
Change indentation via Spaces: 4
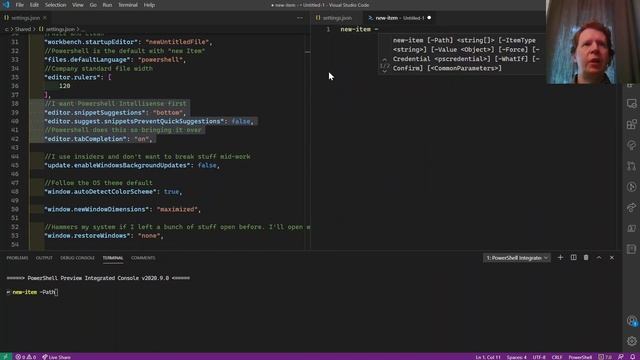pos(517,357)
